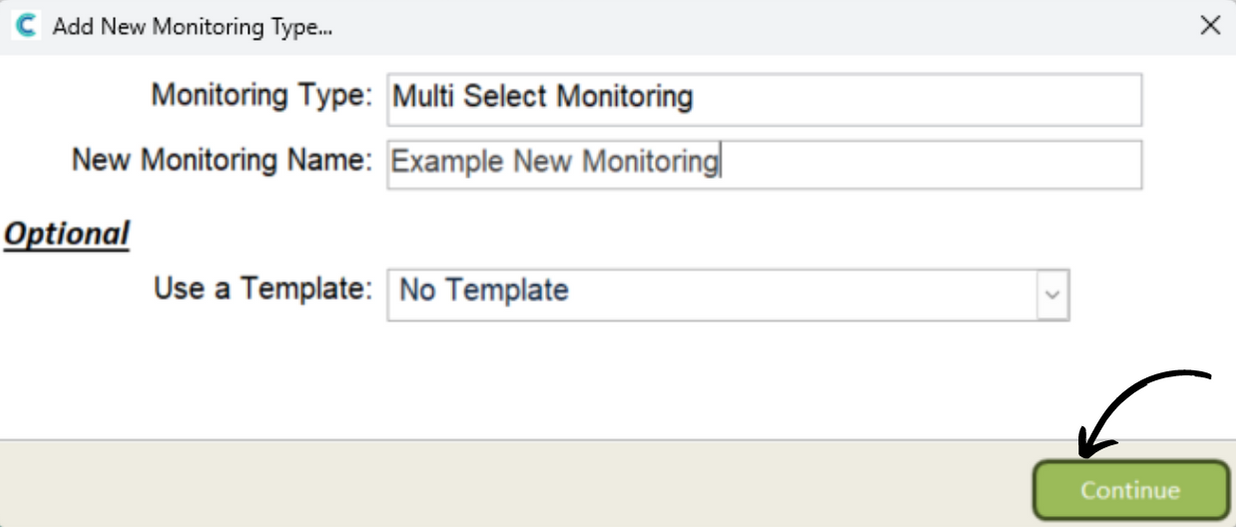Click the 'New Monitoring Name:' label

[x=221, y=160]
